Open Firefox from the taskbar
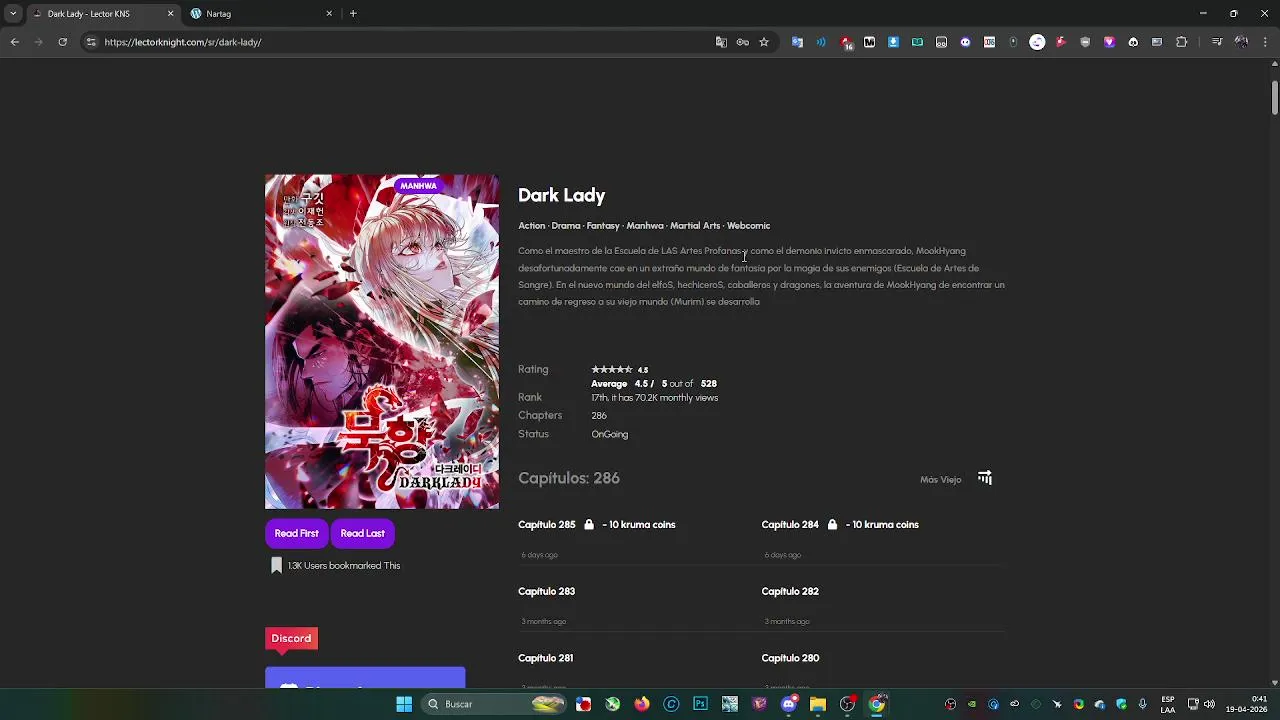 (x=642, y=704)
